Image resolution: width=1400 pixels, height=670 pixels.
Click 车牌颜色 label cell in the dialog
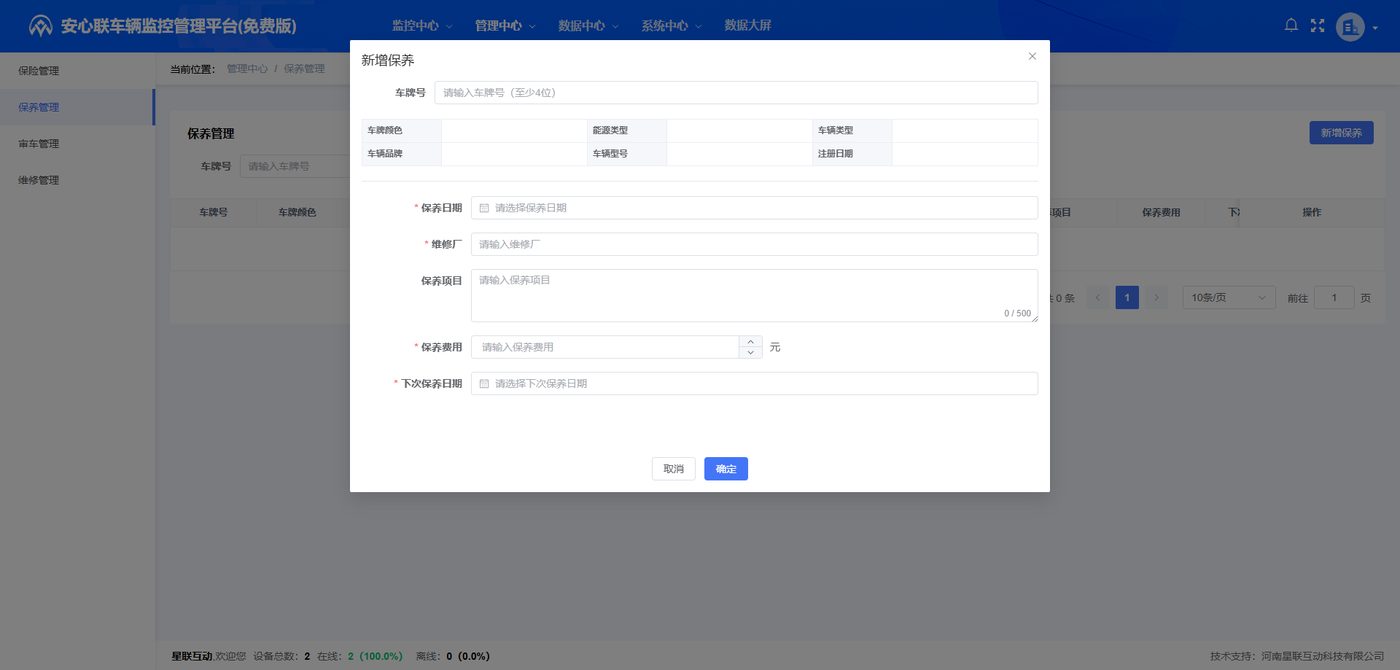pos(401,131)
